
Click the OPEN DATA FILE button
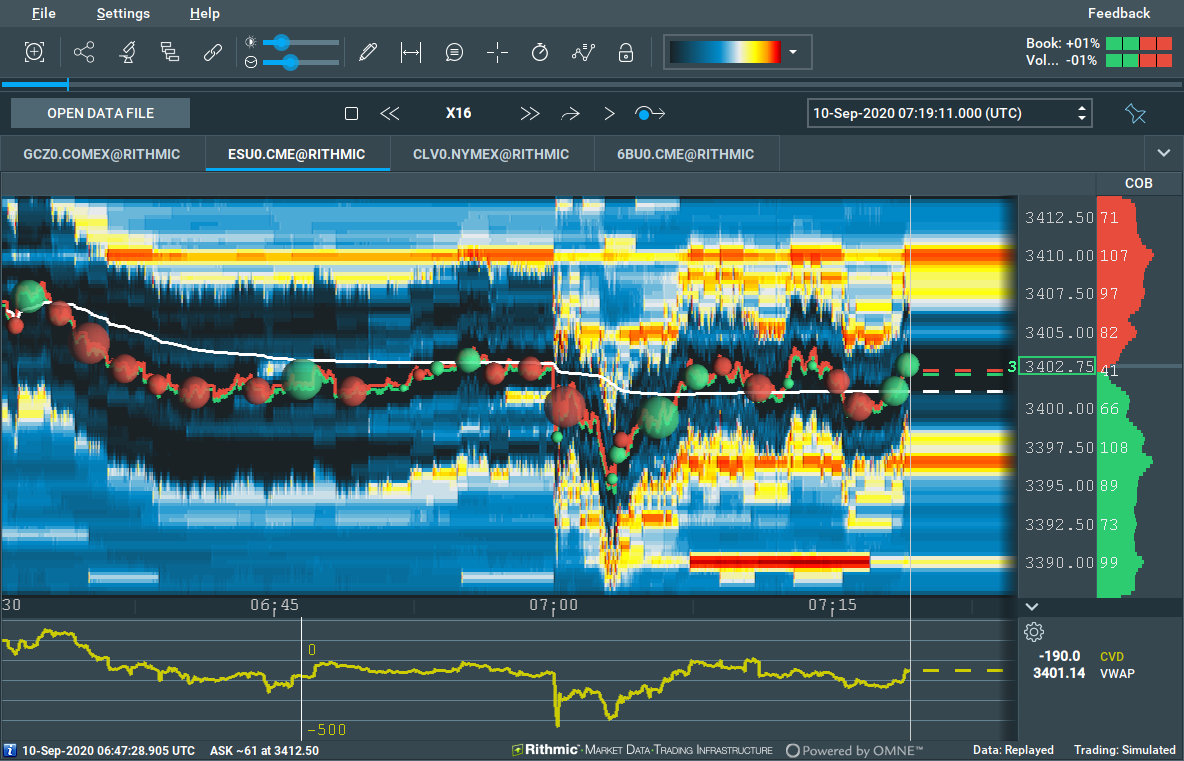100,113
